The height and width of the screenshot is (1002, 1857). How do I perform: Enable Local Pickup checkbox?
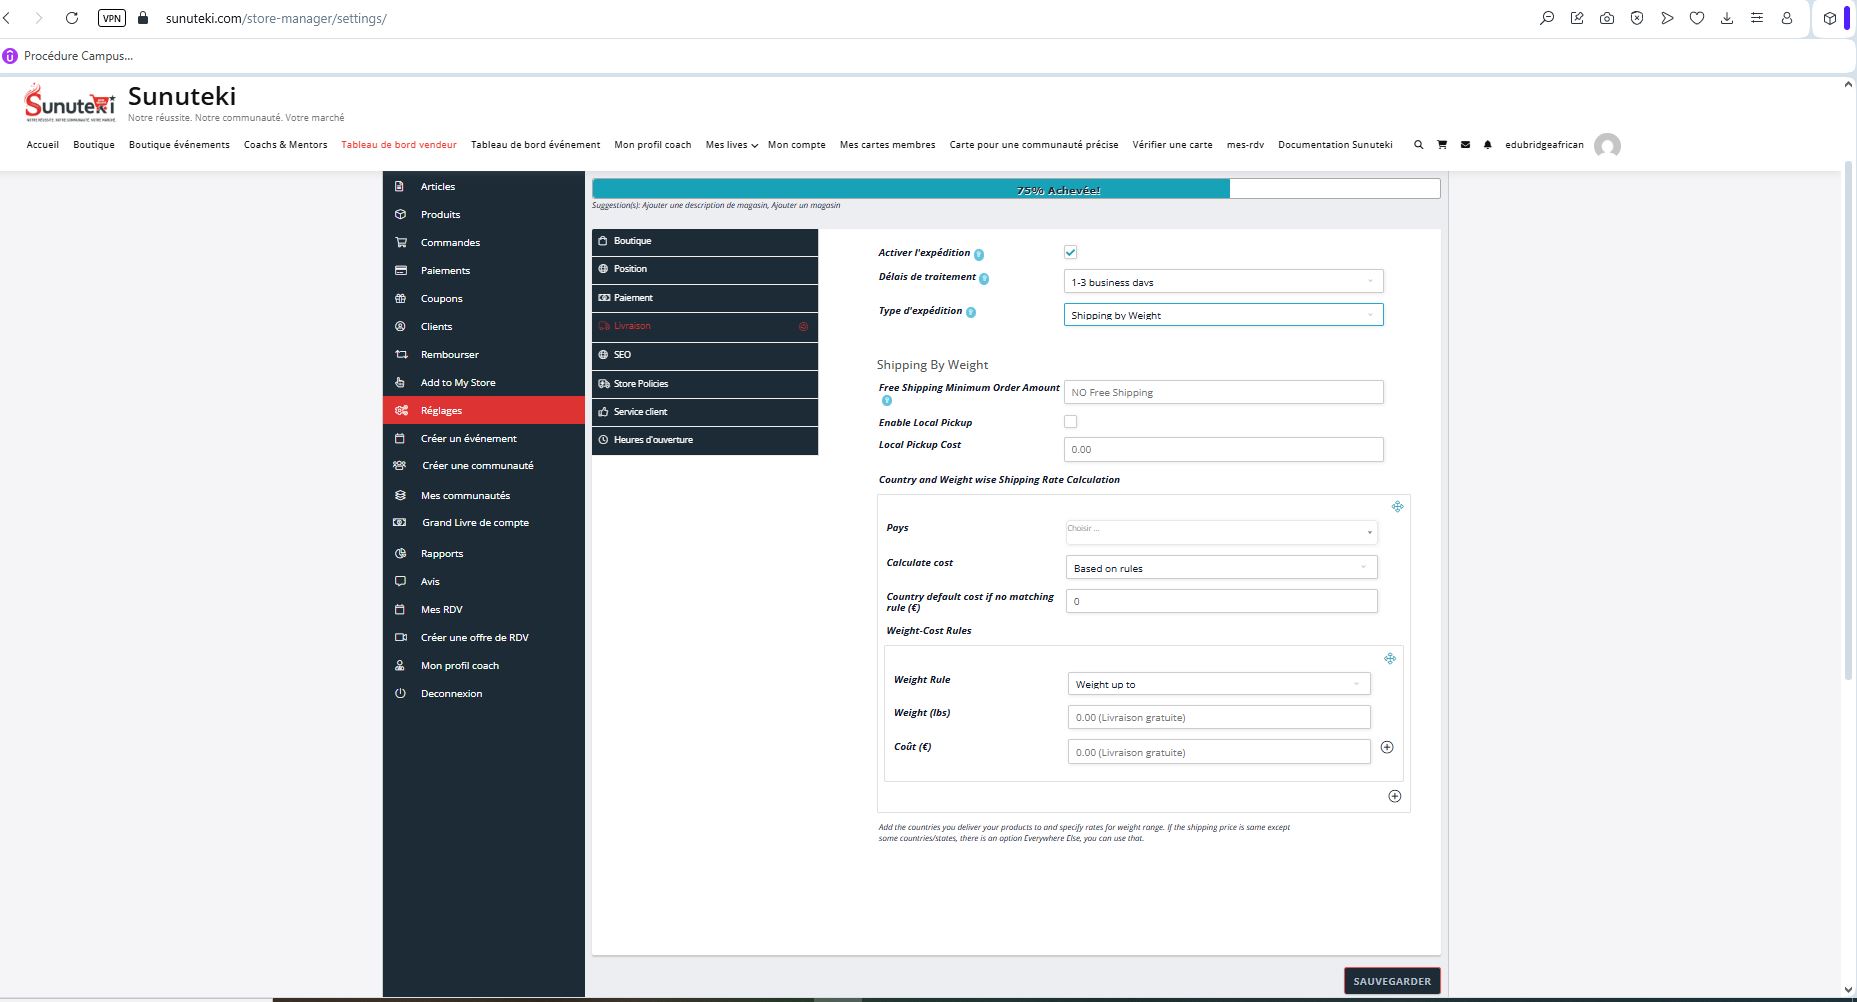click(x=1070, y=422)
